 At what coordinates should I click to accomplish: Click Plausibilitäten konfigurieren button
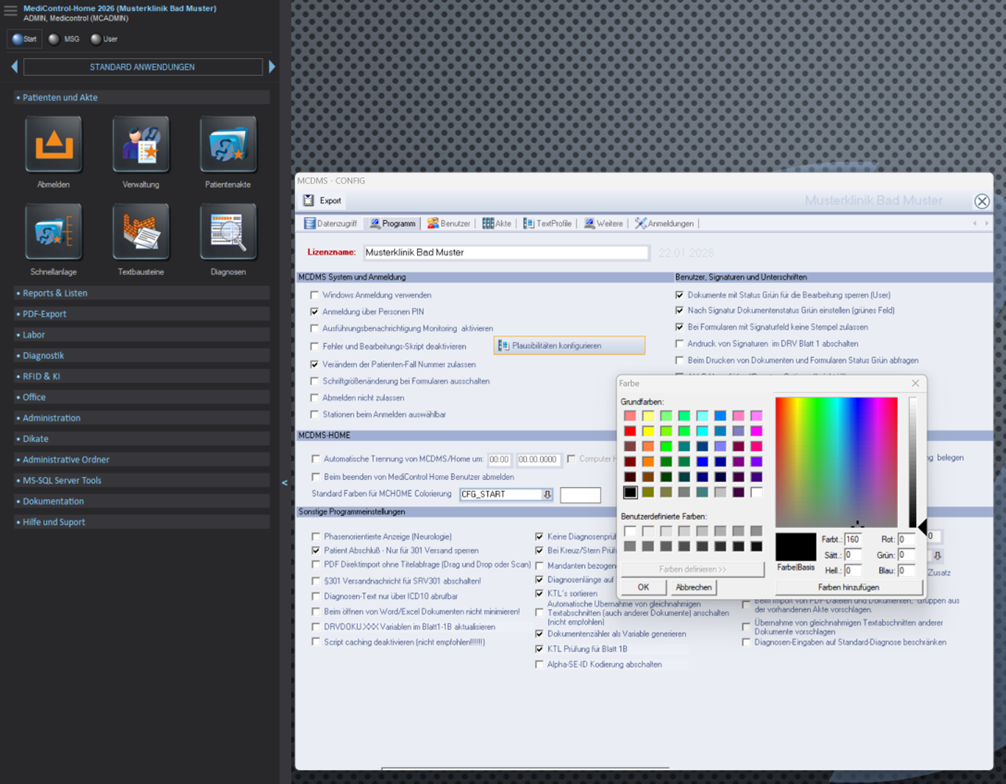pyautogui.click(x=569, y=346)
